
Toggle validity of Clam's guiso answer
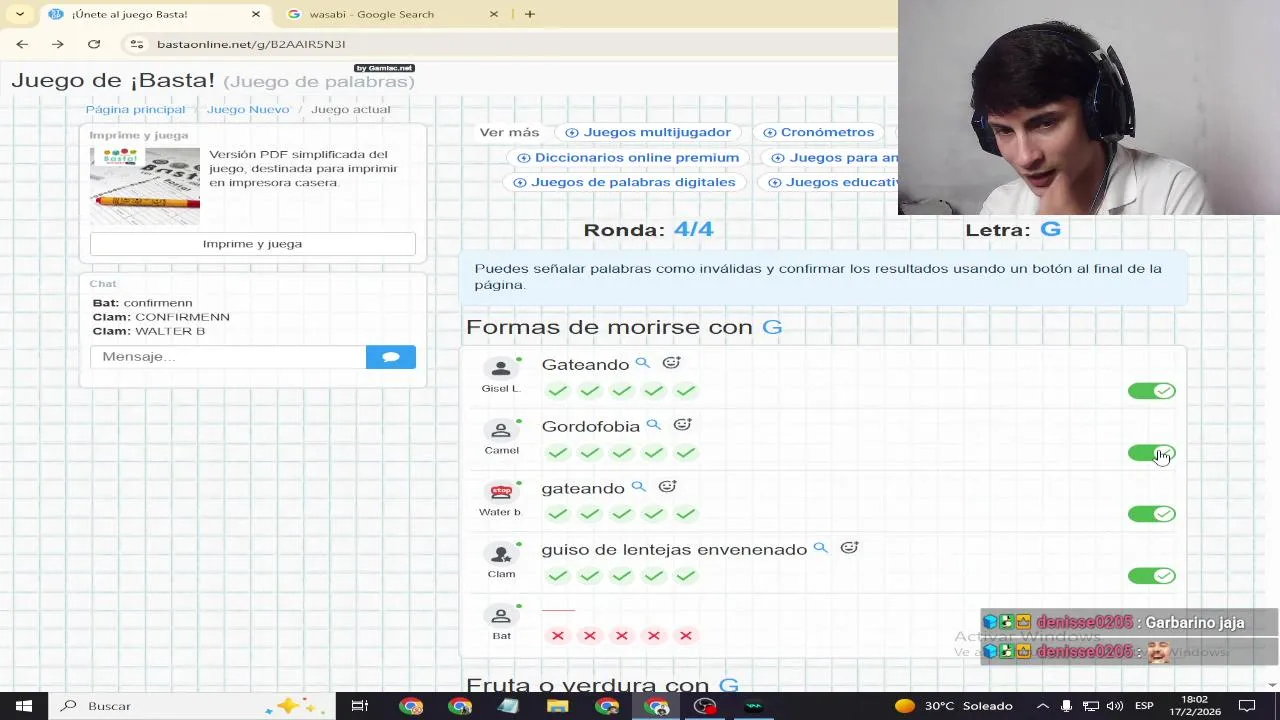point(1151,576)
